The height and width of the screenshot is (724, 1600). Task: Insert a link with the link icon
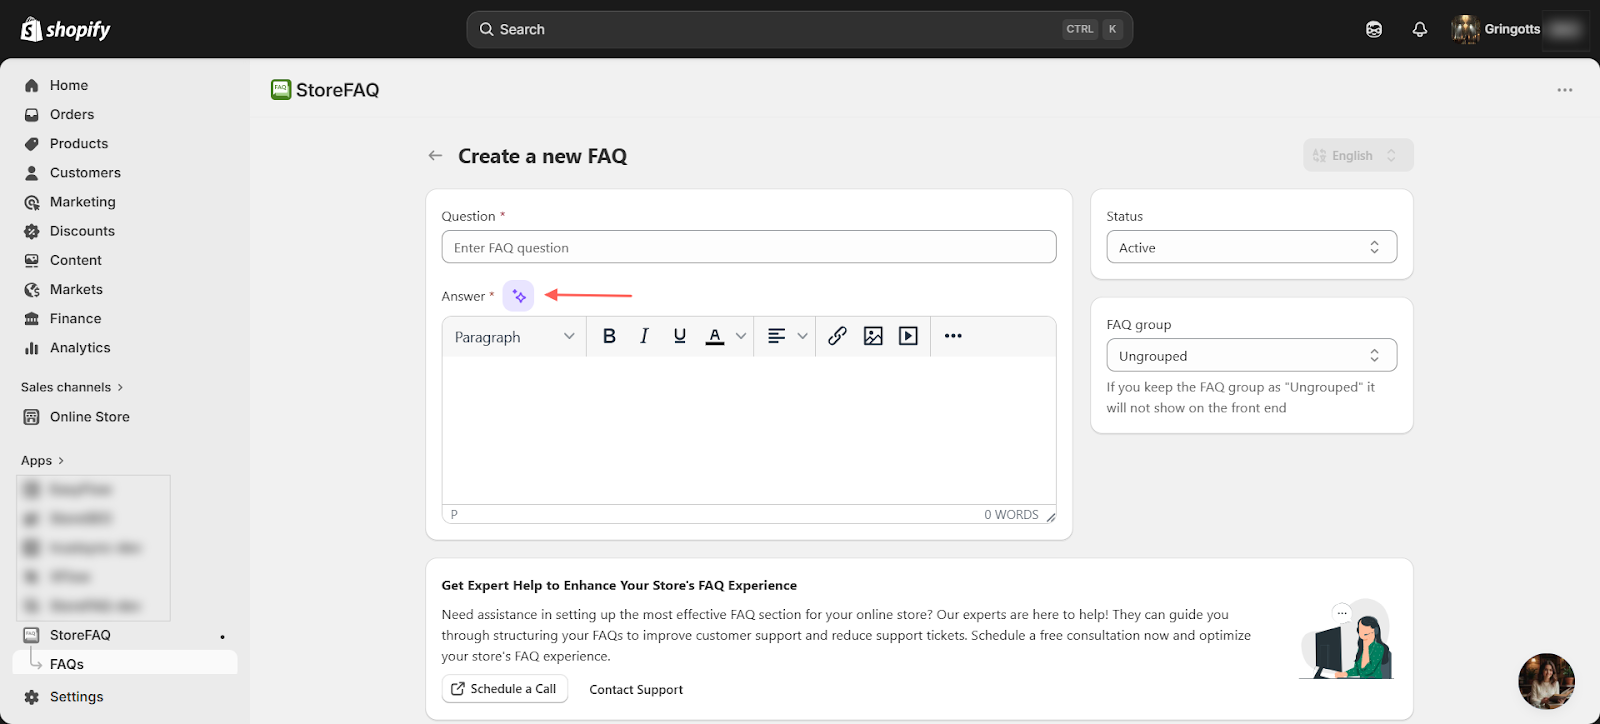[x=837, y=336]
